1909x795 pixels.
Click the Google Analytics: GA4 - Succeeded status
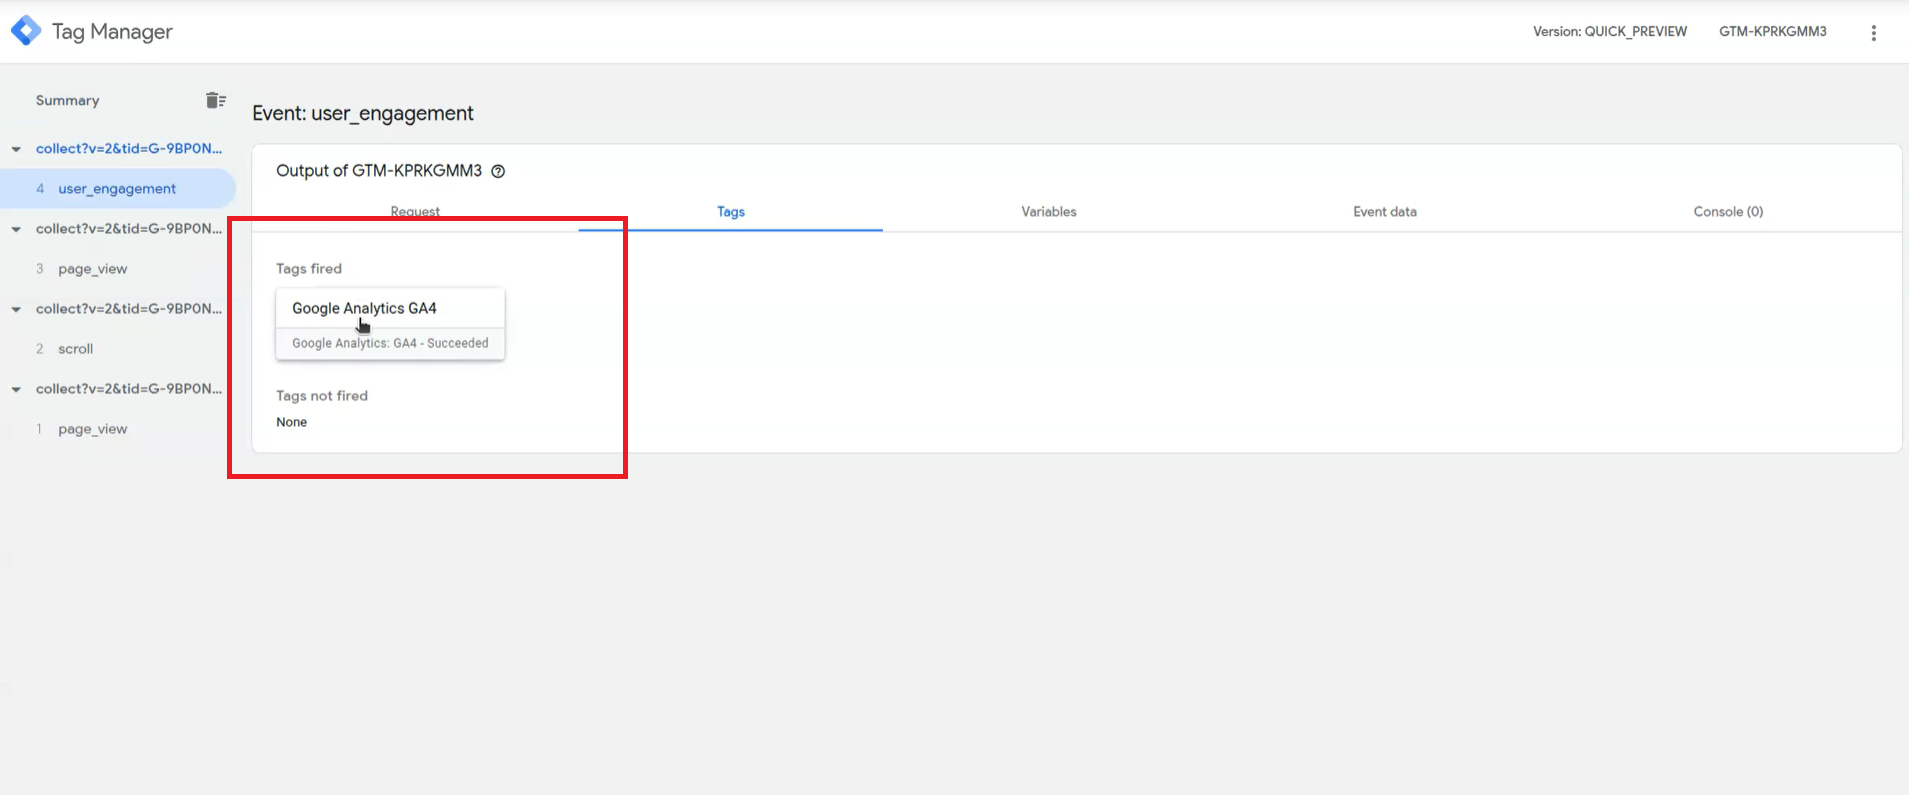point(390,343)
